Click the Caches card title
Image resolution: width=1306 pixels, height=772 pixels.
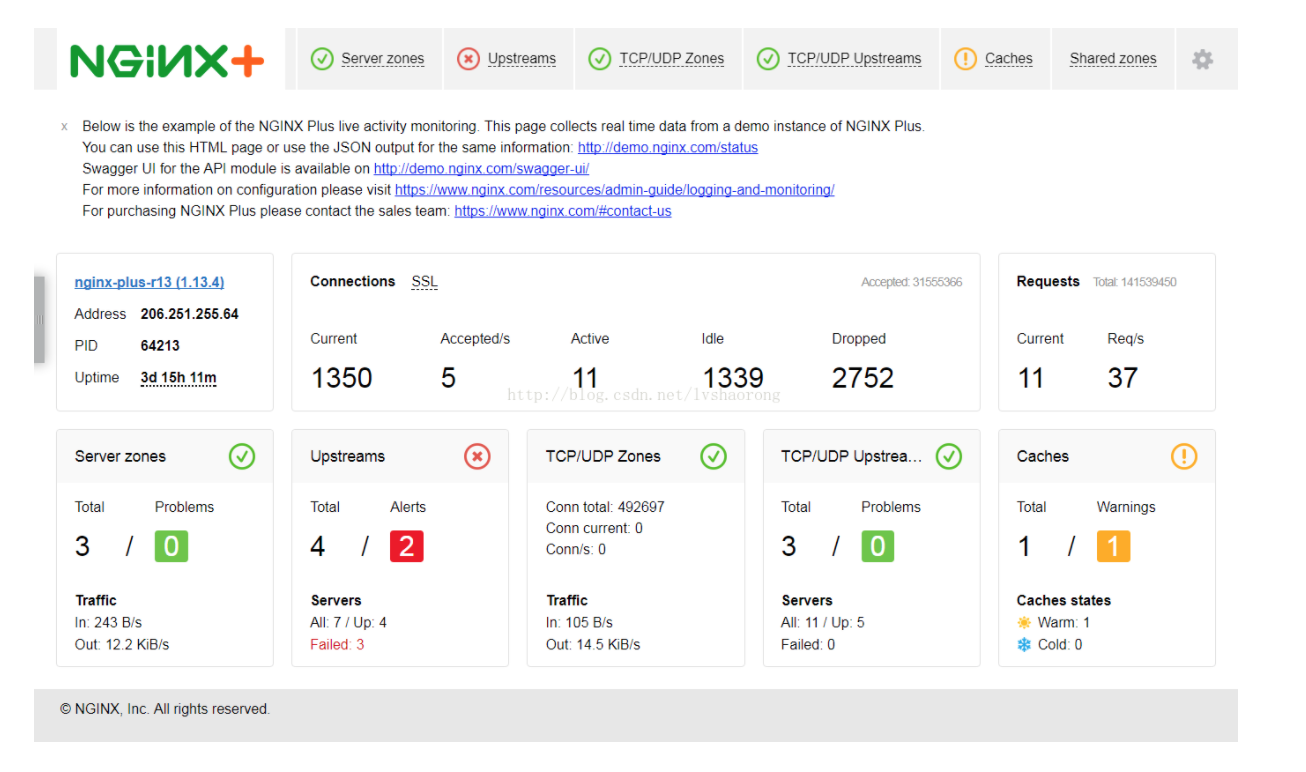1043,457
